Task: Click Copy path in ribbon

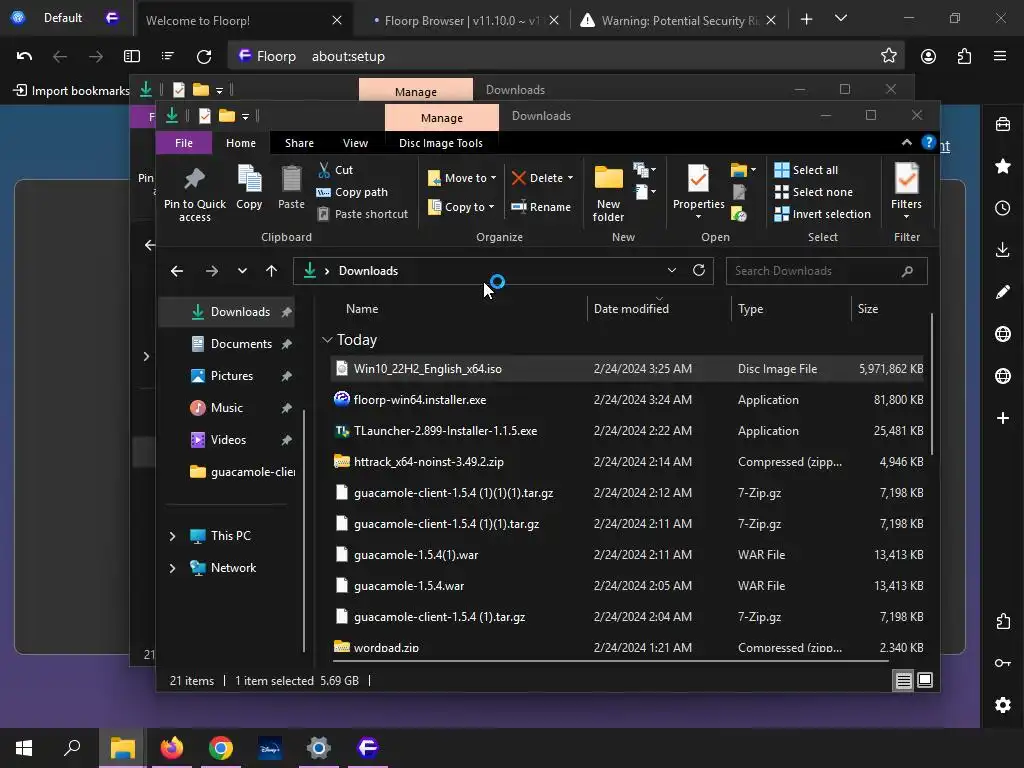Action: coord(352,192)
